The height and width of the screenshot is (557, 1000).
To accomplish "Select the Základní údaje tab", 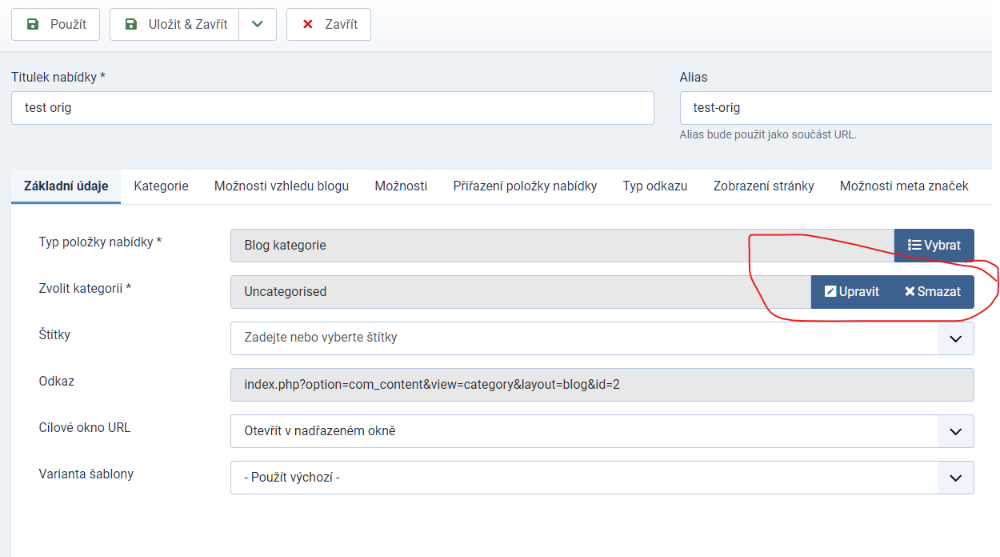I will coord(66,186).
